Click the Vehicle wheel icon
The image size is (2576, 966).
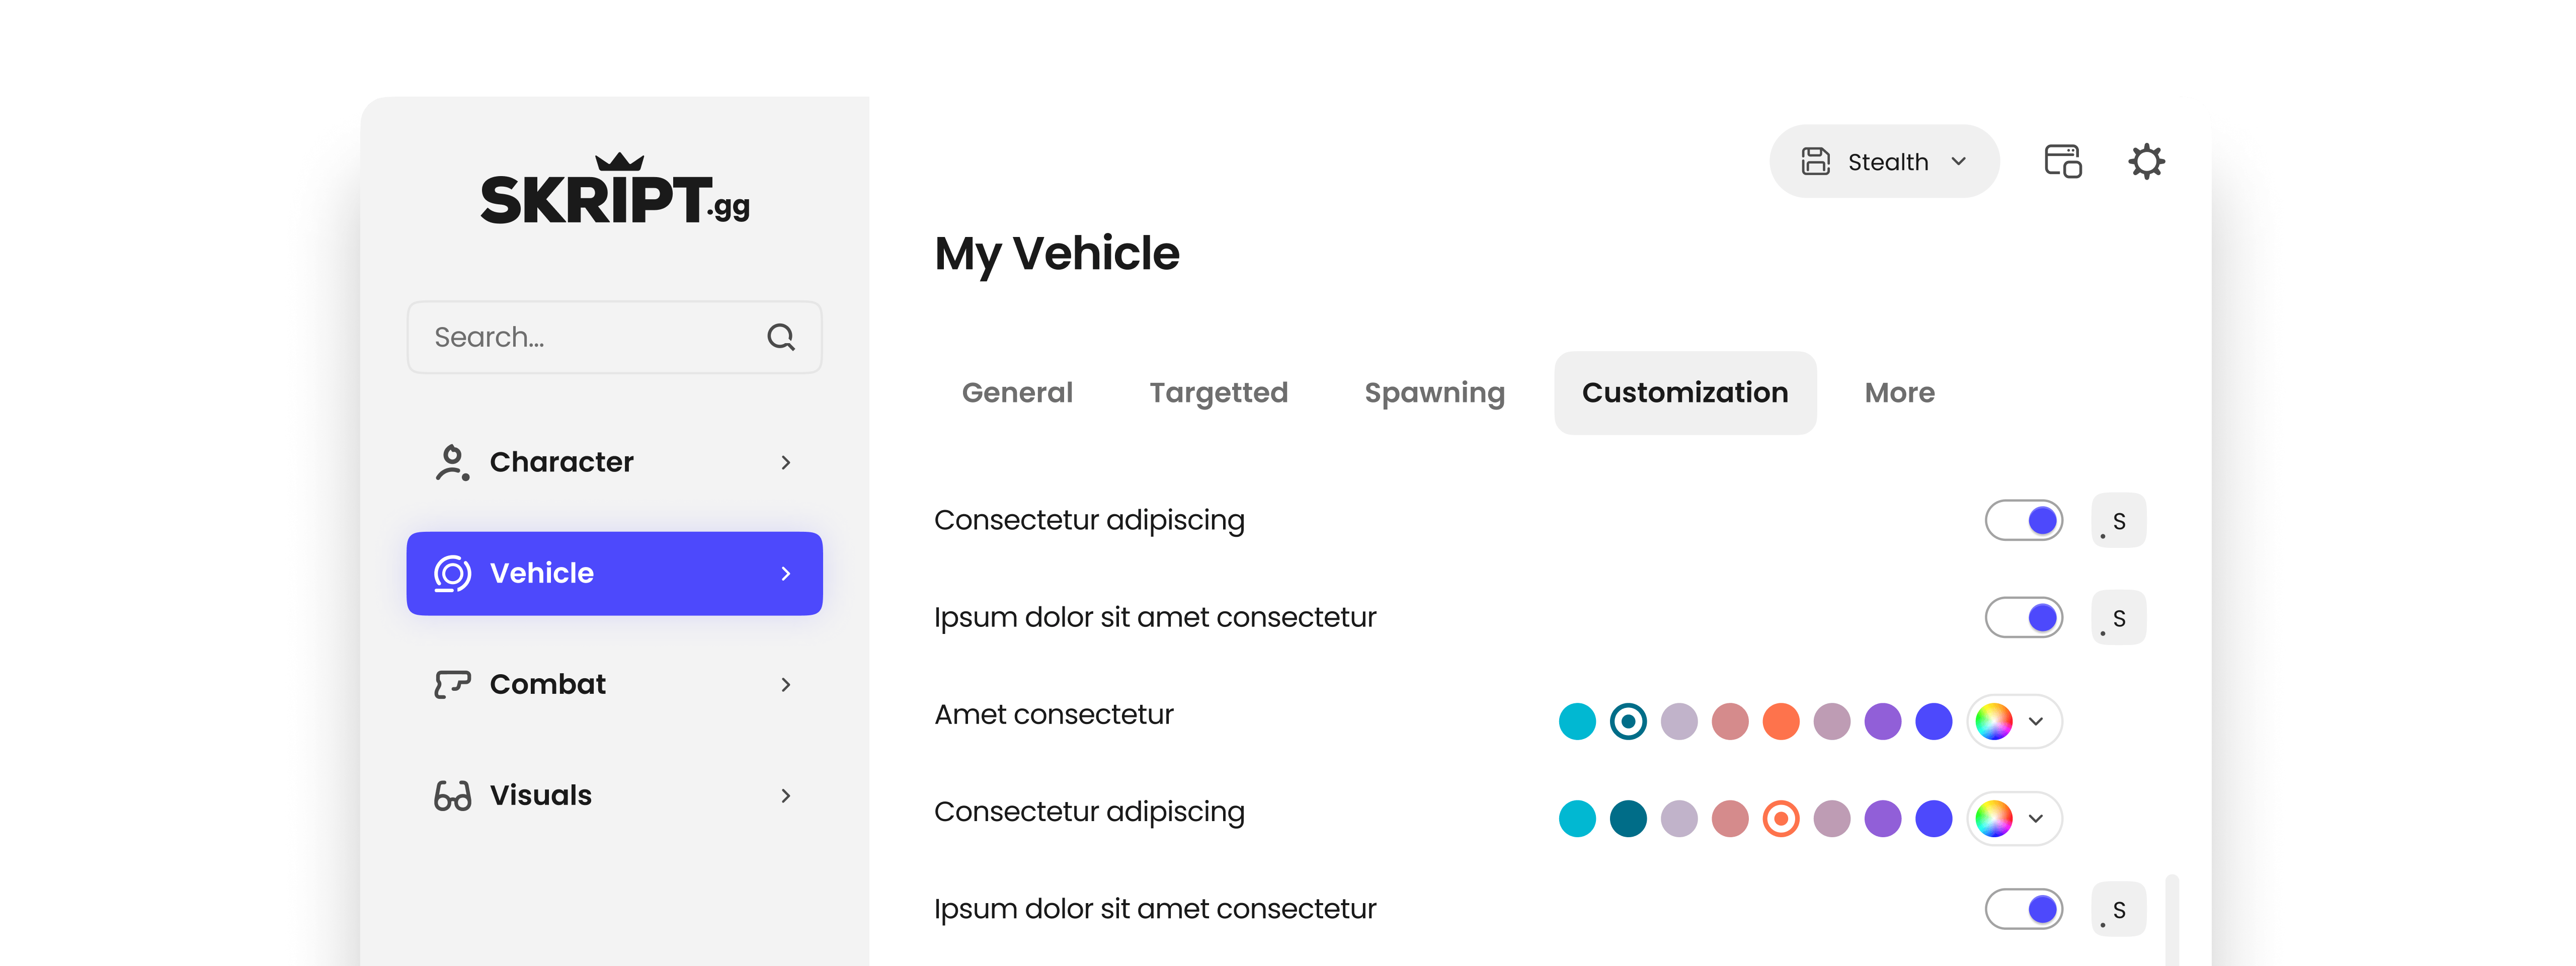coord(452,573)
